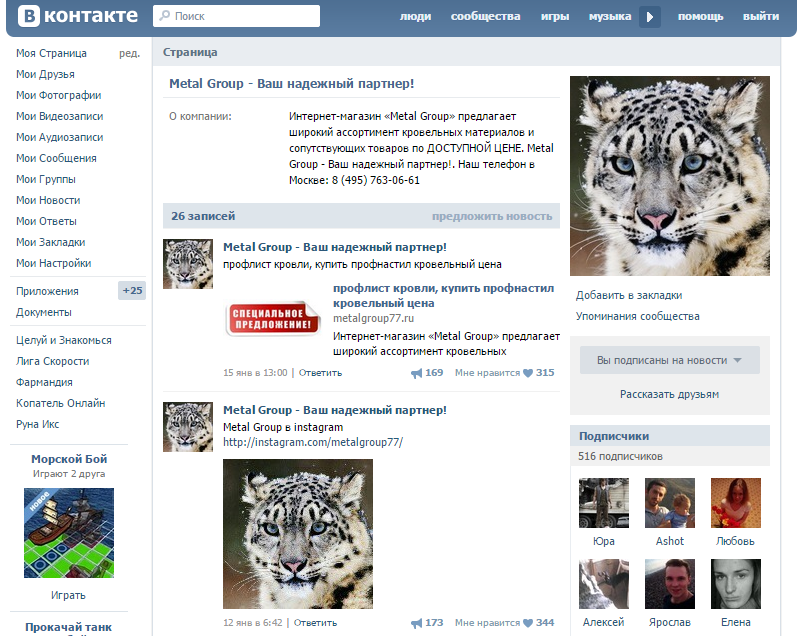This screenshot has height=636, width=797.
Task: Click ред. edit link in sidebar
Action: point(130,53)
